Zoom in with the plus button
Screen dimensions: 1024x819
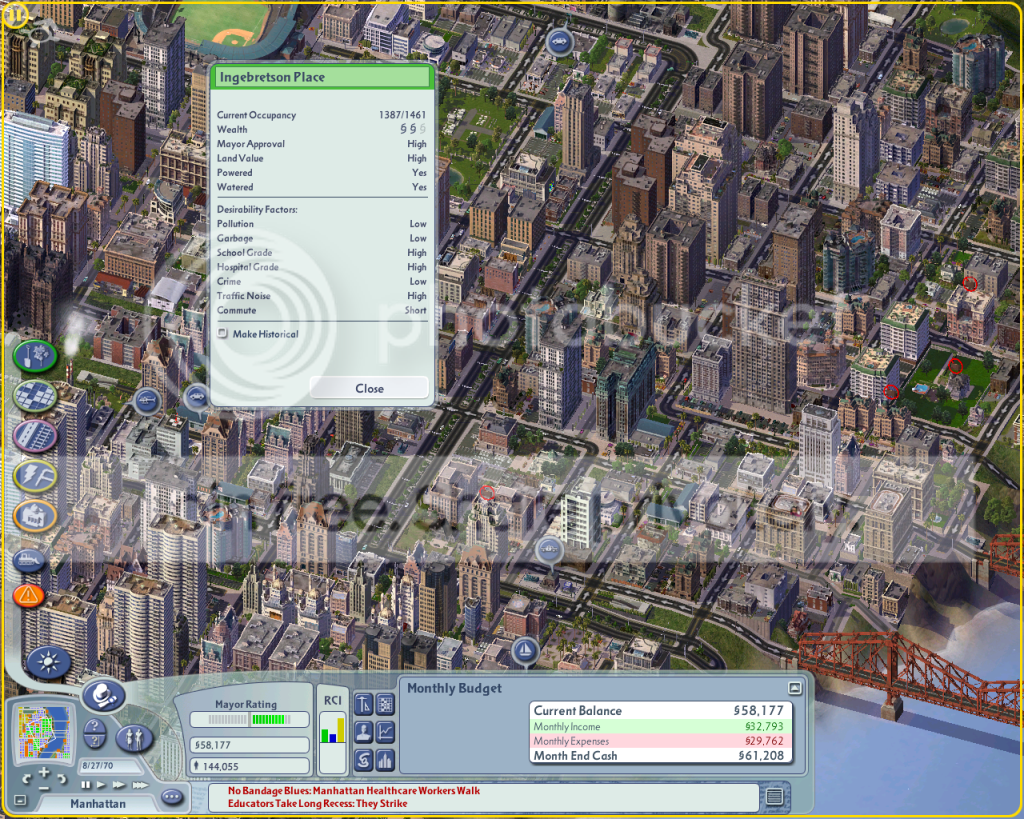click(x=44, y=773)
